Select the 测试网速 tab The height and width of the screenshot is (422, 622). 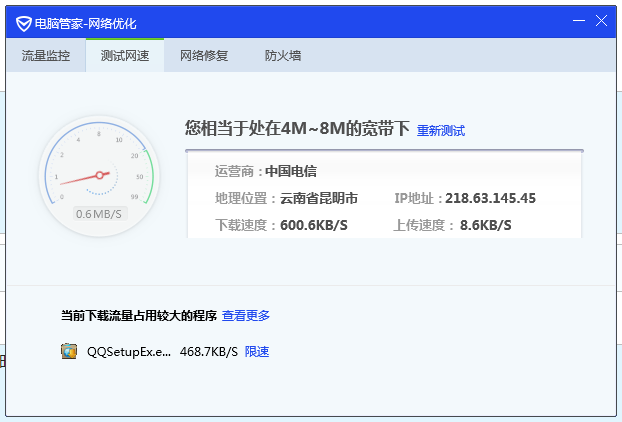[x=125, y=56]
